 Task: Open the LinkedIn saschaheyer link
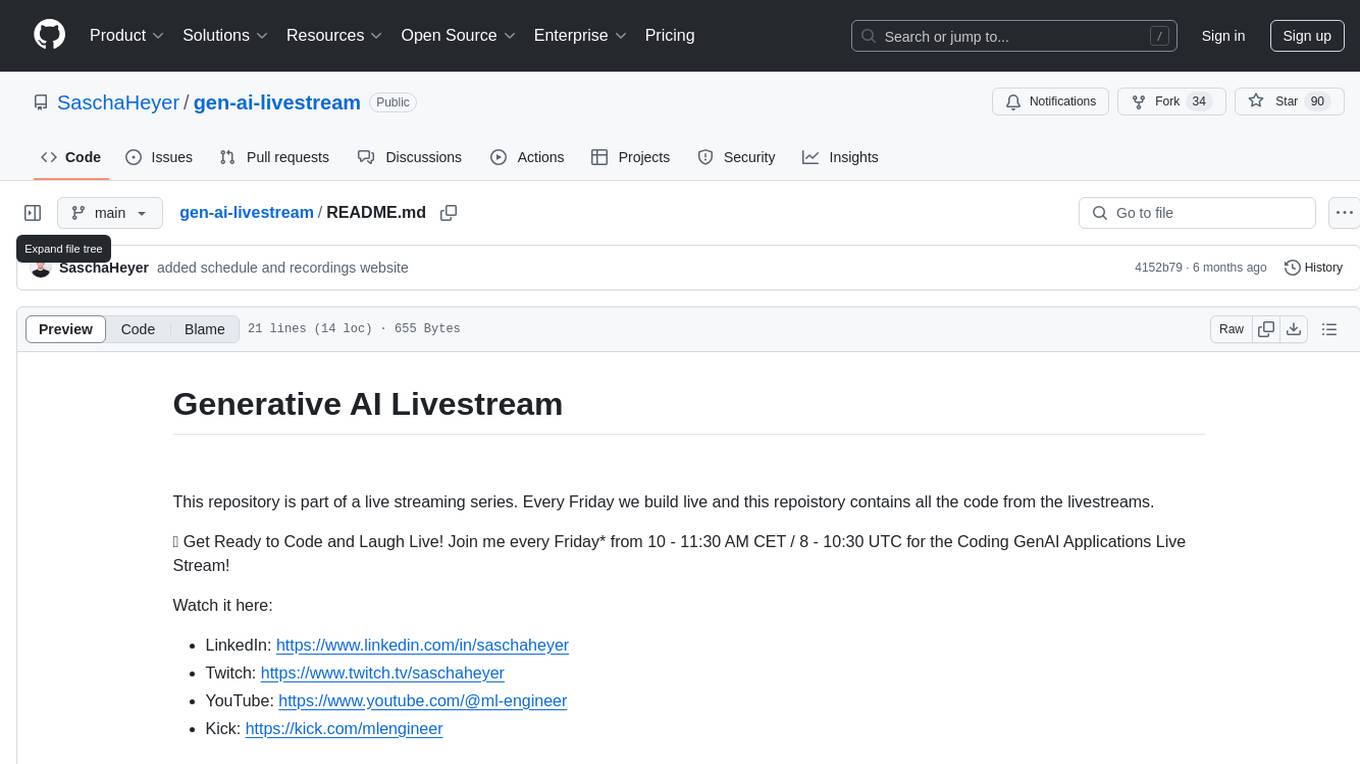coord(422,645)
